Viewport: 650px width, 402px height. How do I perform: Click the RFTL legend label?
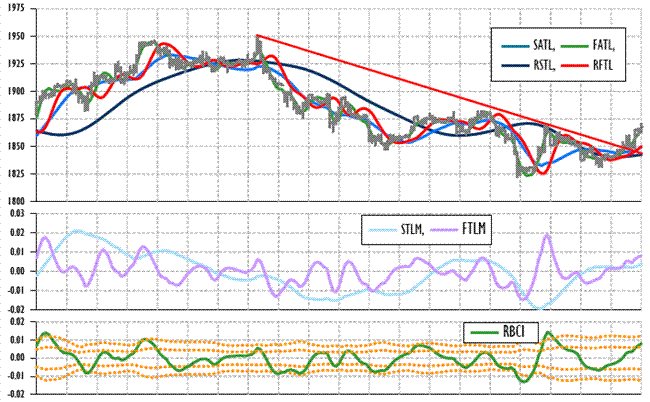pyautogui.click(x=603, y=65)
